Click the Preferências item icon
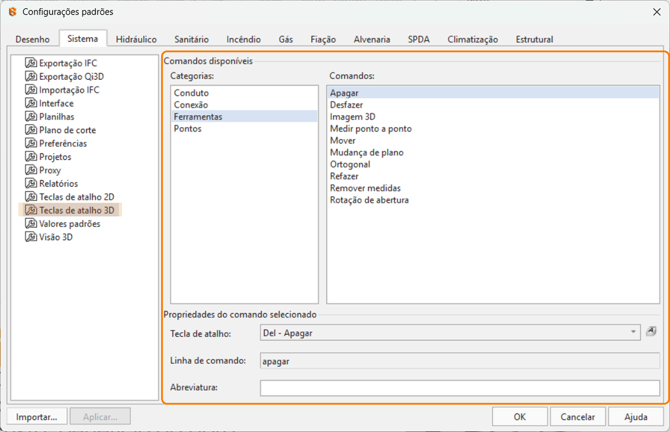The height and width of the screenshot is (432, 670). click(31, 143)
